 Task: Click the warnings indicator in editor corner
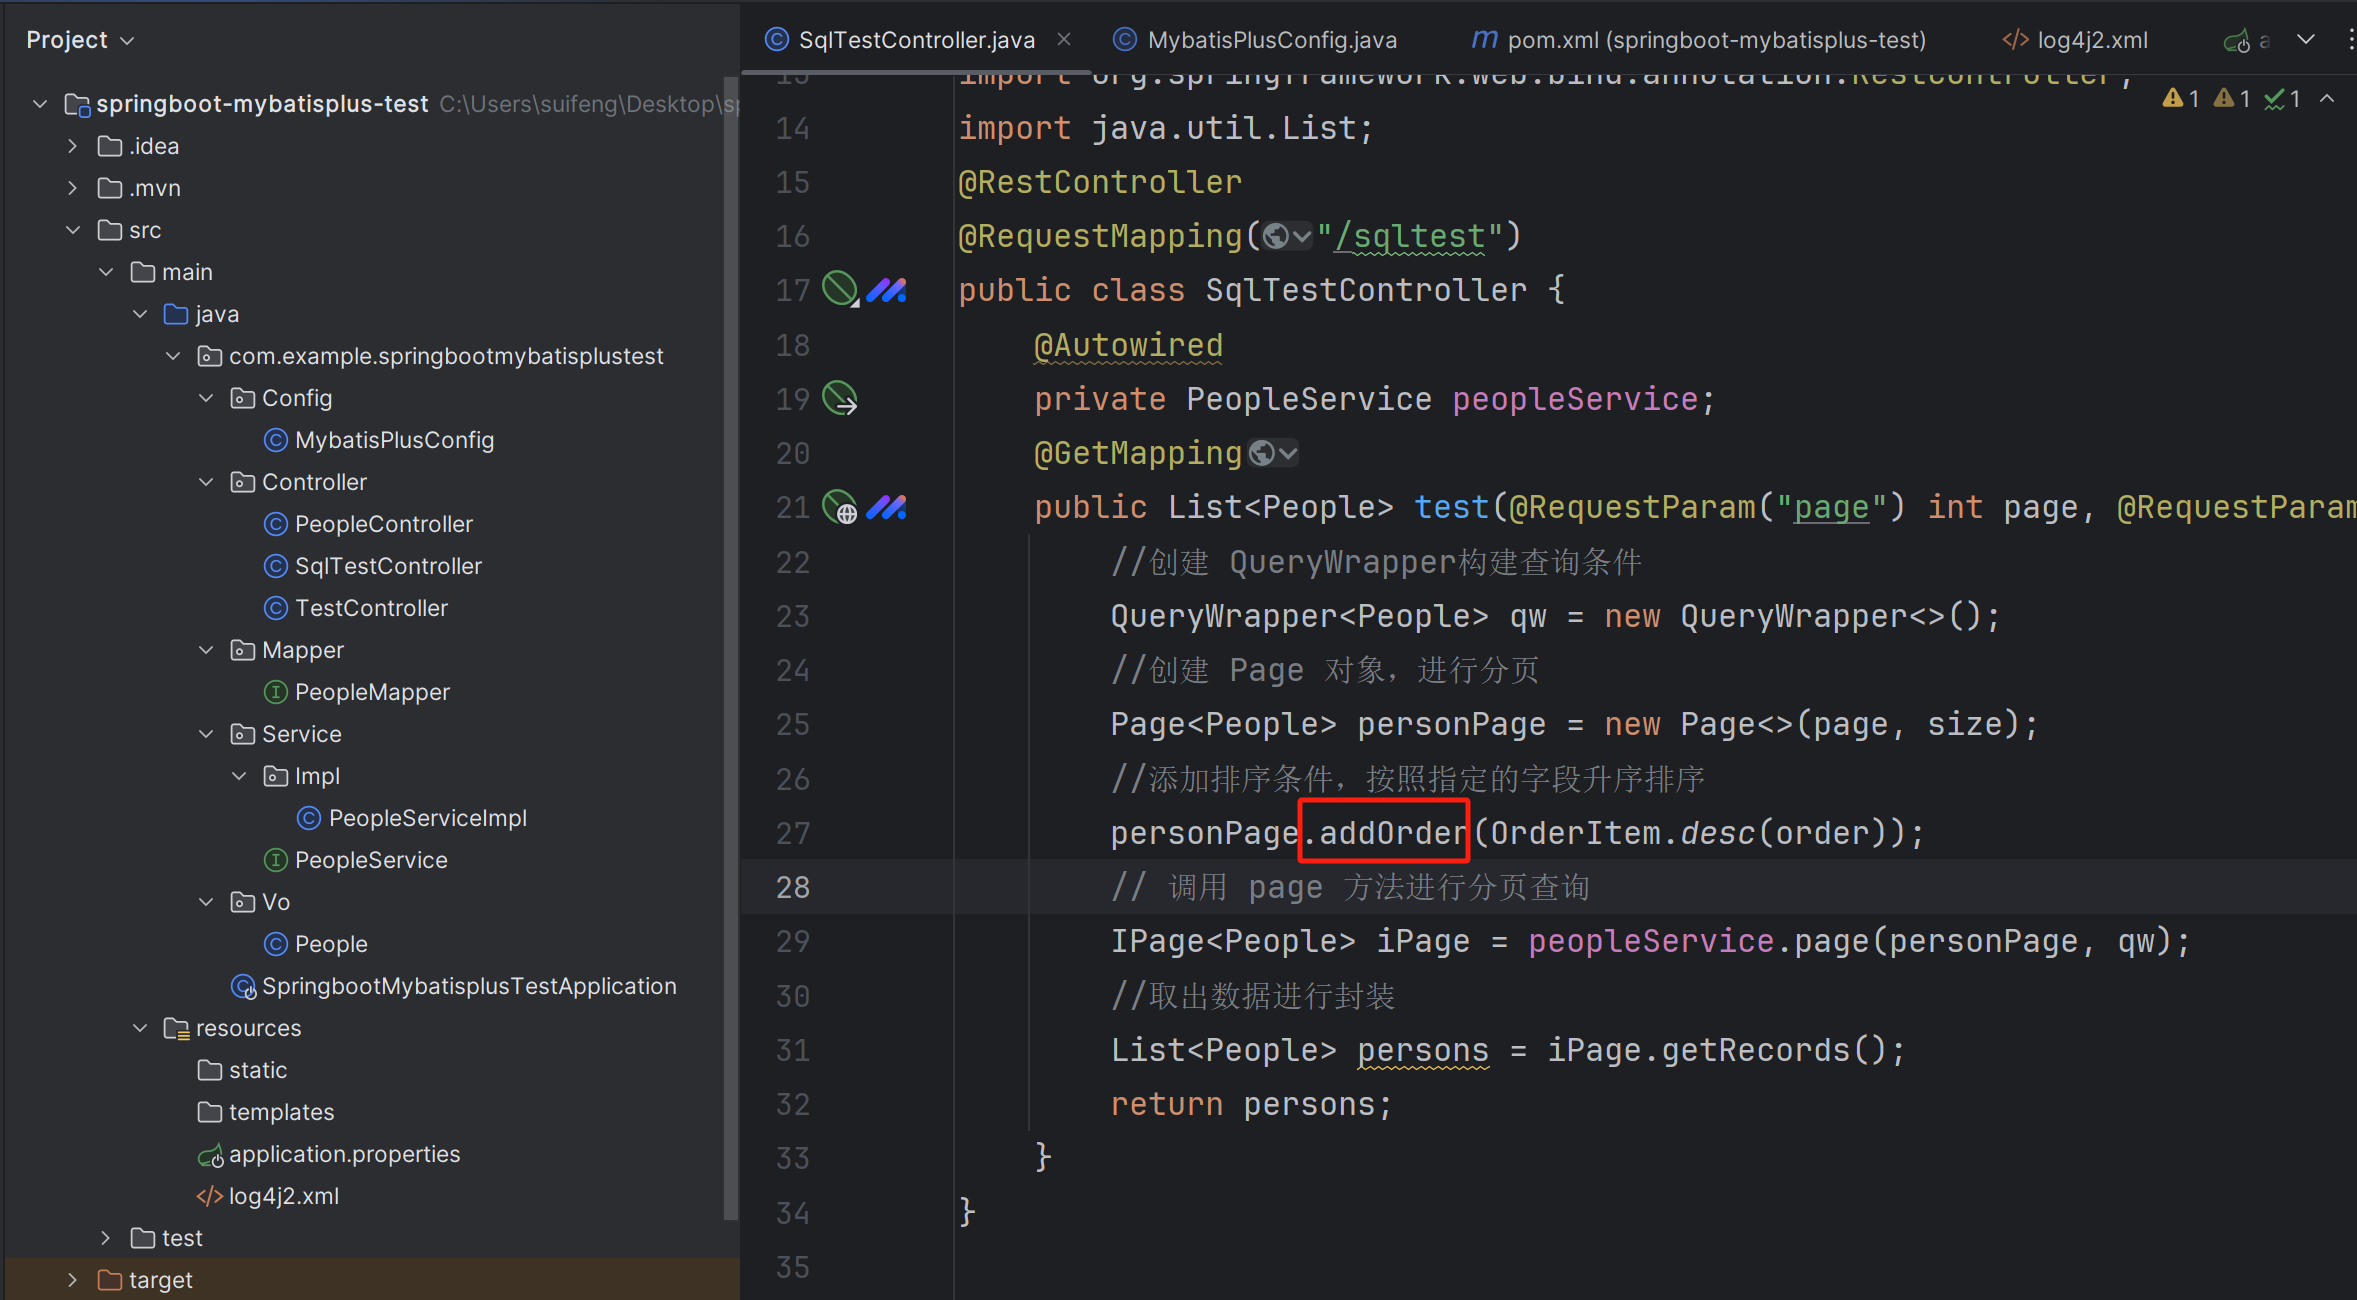2181,99
